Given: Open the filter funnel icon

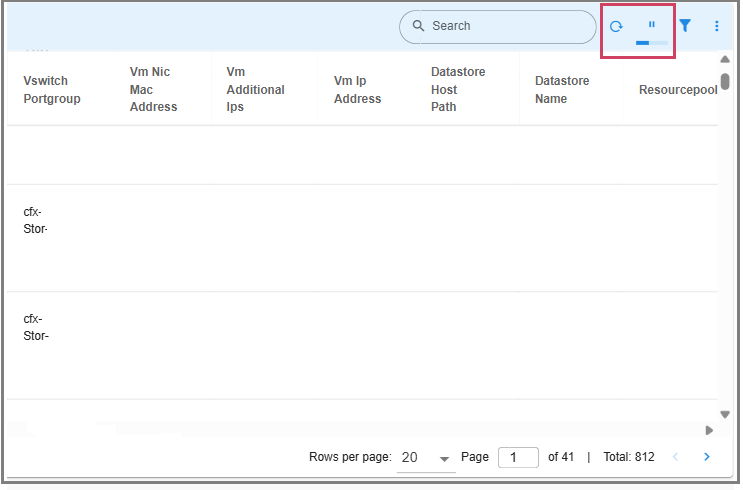Looking at the screenshot, I should [x=685, y=26].
